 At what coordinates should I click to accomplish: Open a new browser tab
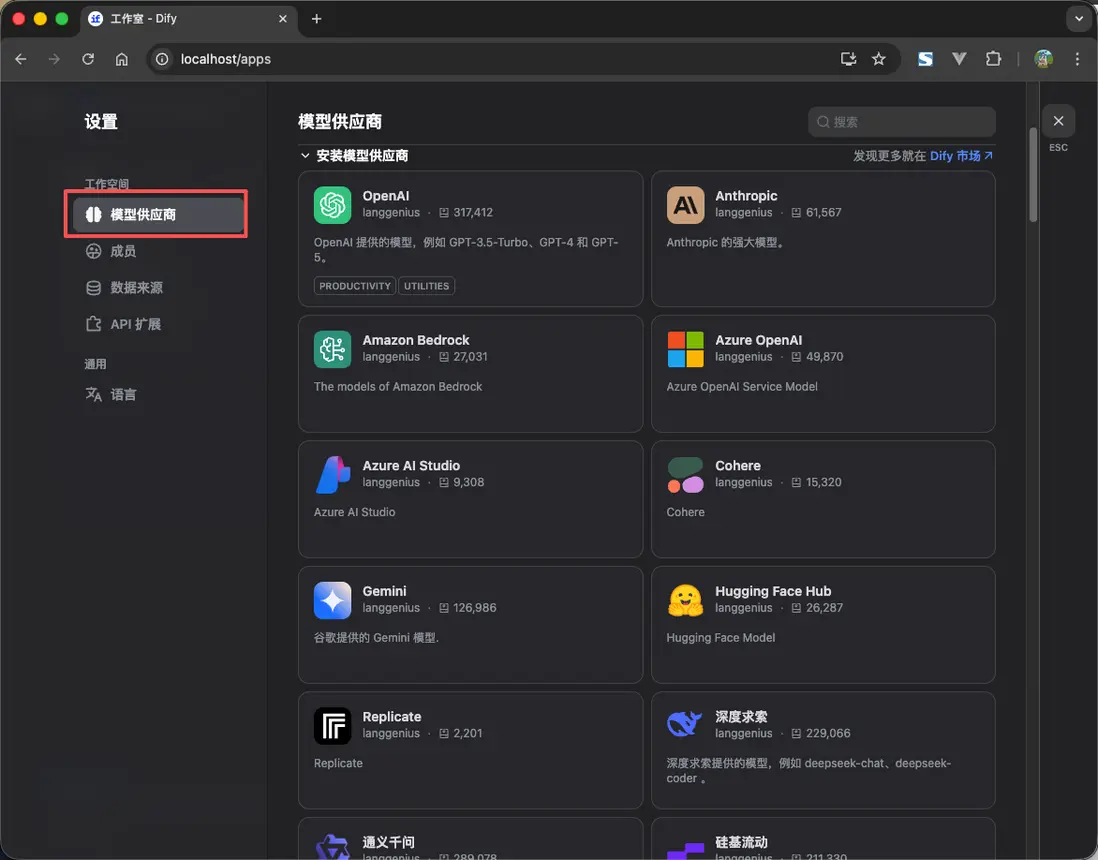tap(317, 19)
